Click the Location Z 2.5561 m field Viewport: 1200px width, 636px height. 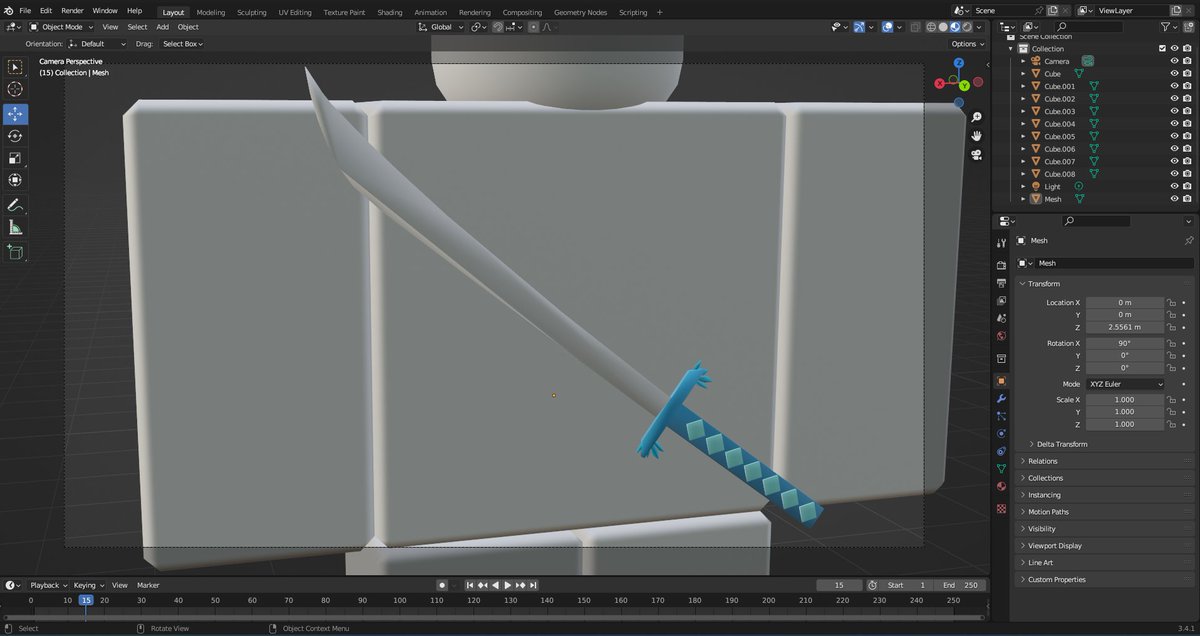coord(1125,327)
